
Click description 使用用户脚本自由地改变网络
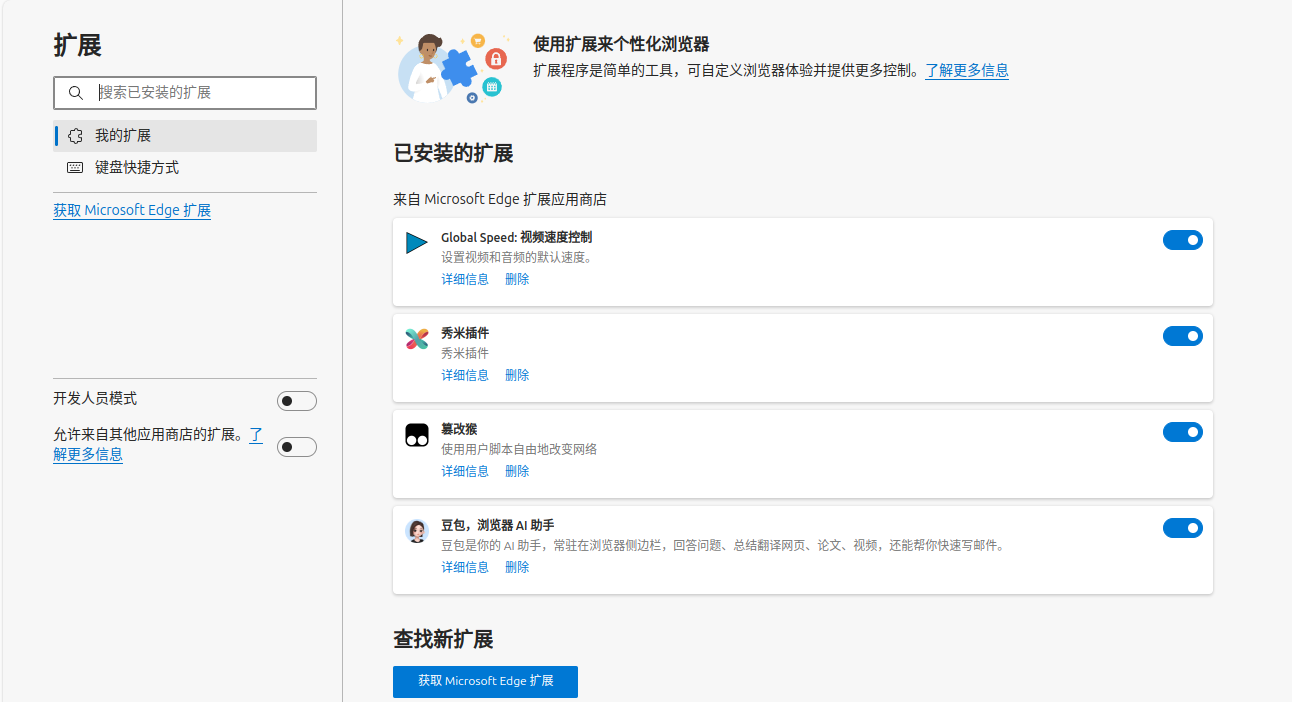point(519,449)
